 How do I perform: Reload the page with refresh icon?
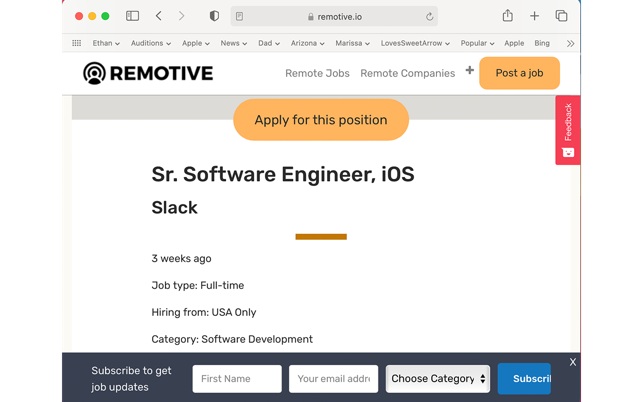pos(429,16)
